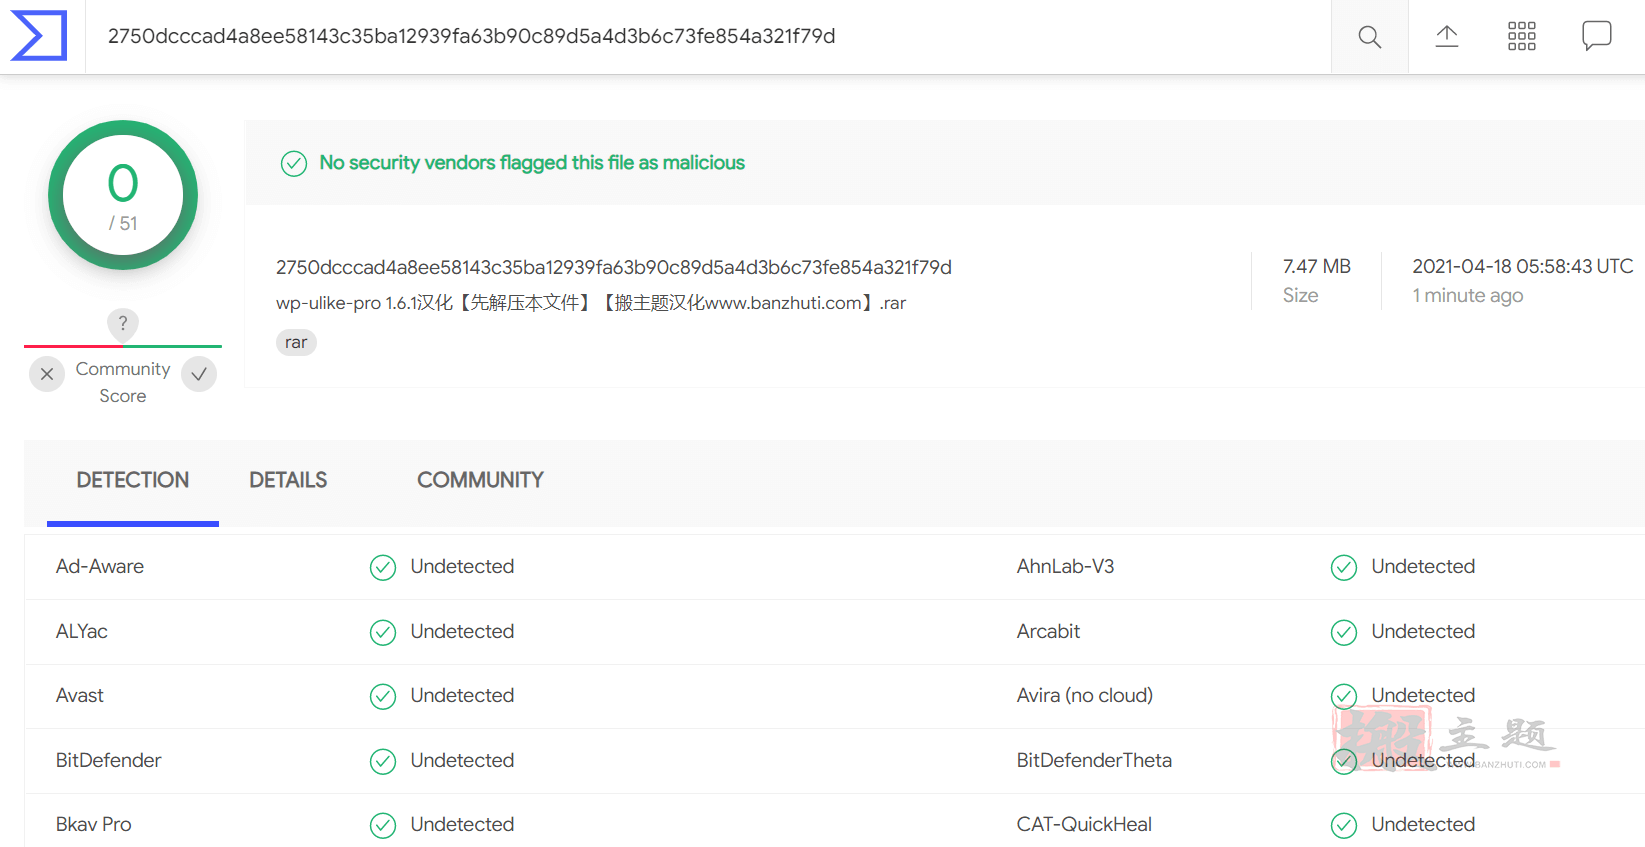The image size is (1645, 847).
Task: Select the DETECTION tab
Action: click(x=133, y=480)
